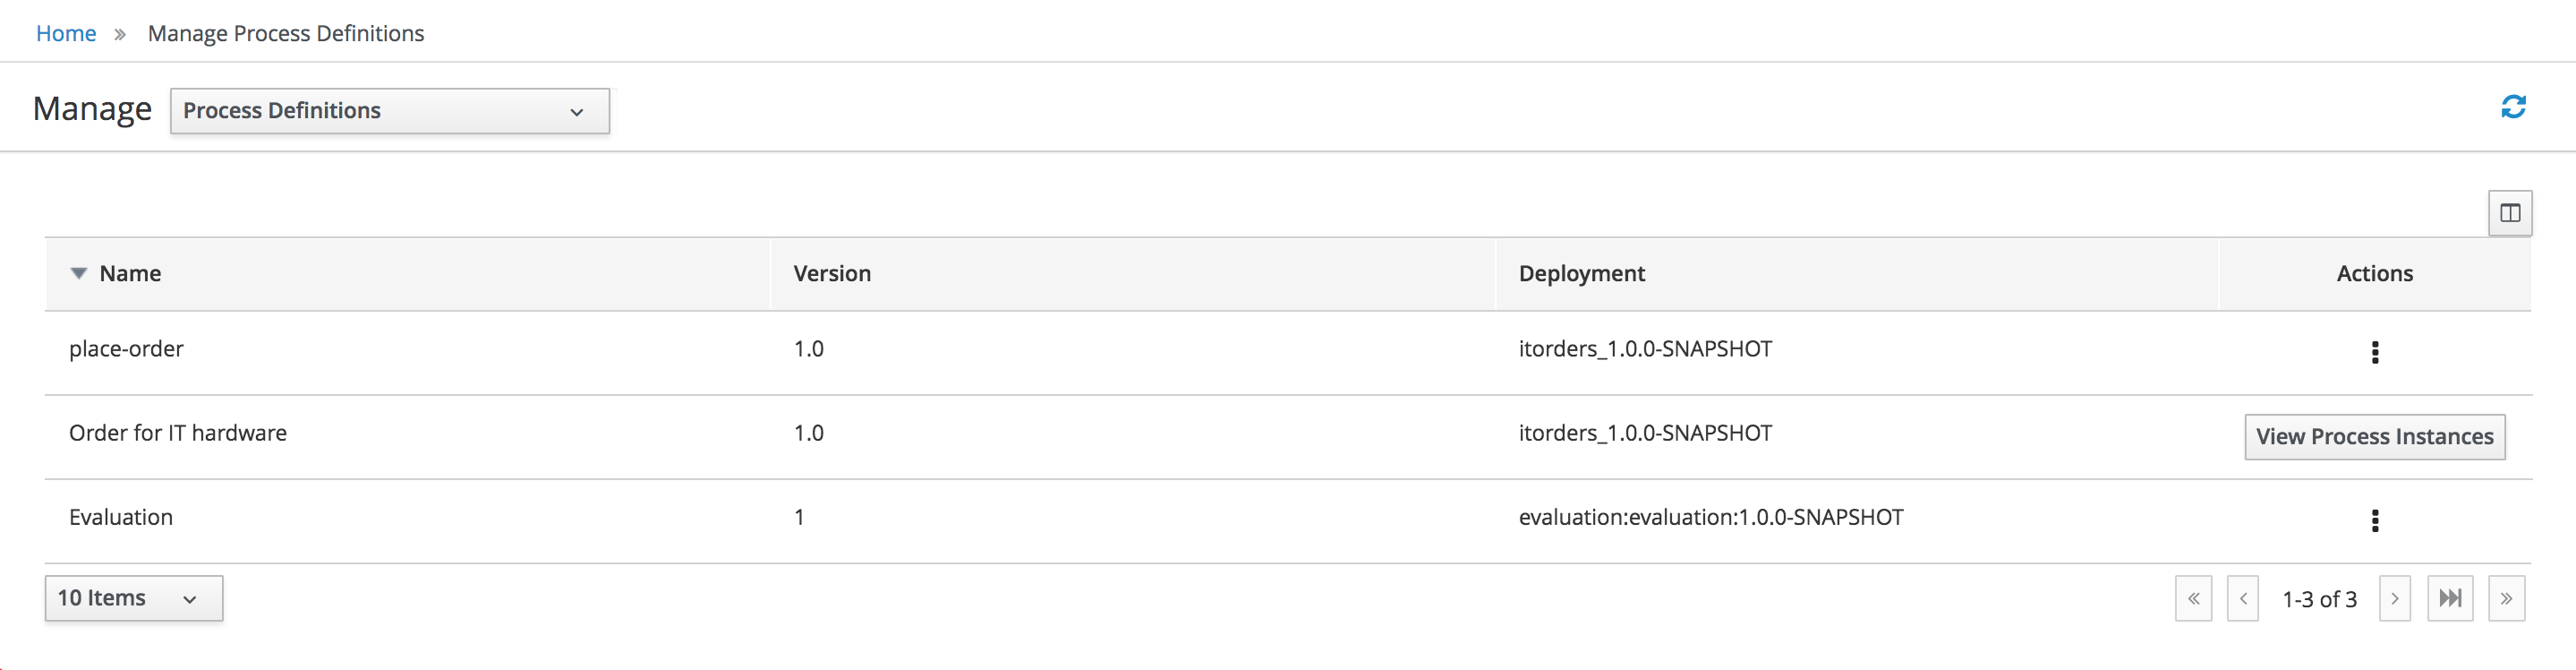This screenshot has height=670, width=2576.
Task: Click the double-right chevron pagination button
Action: click(2506, 599)
